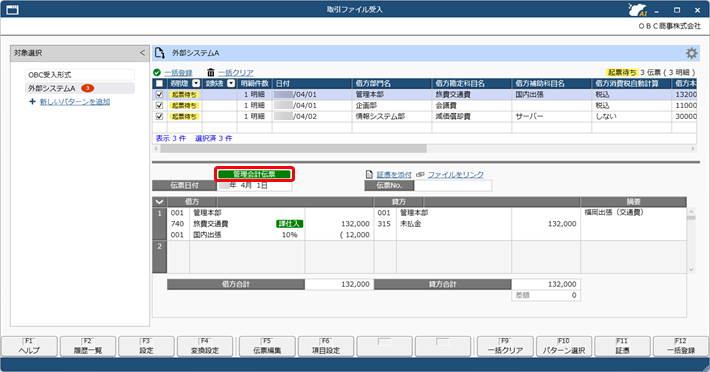Open the filter dropdown on the second column header
Viewport: 710px width, 372px height.
[x=231, y=83]
